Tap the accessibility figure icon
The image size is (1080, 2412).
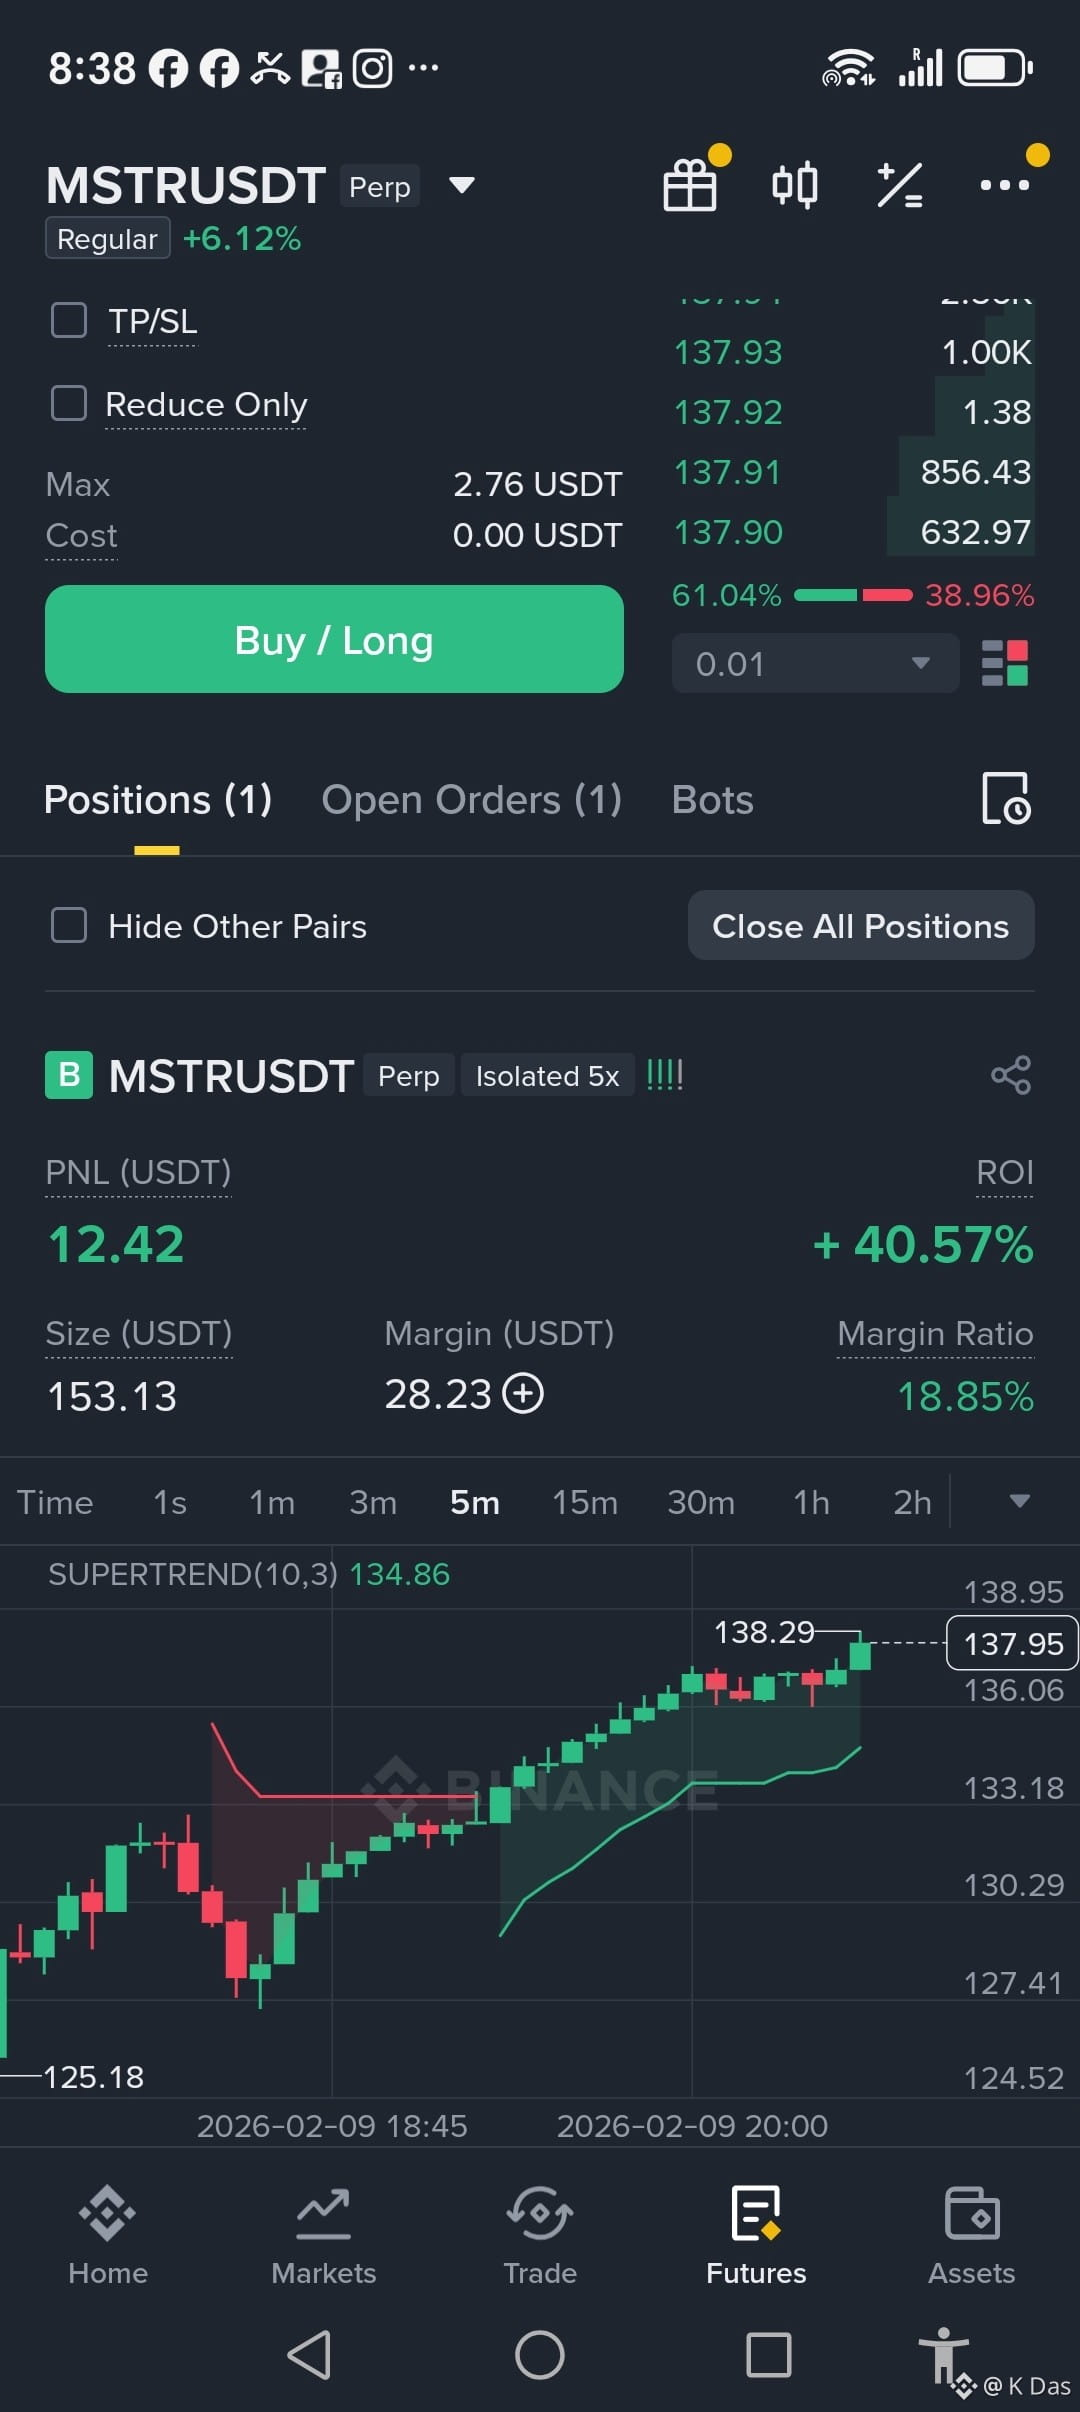943,2356
